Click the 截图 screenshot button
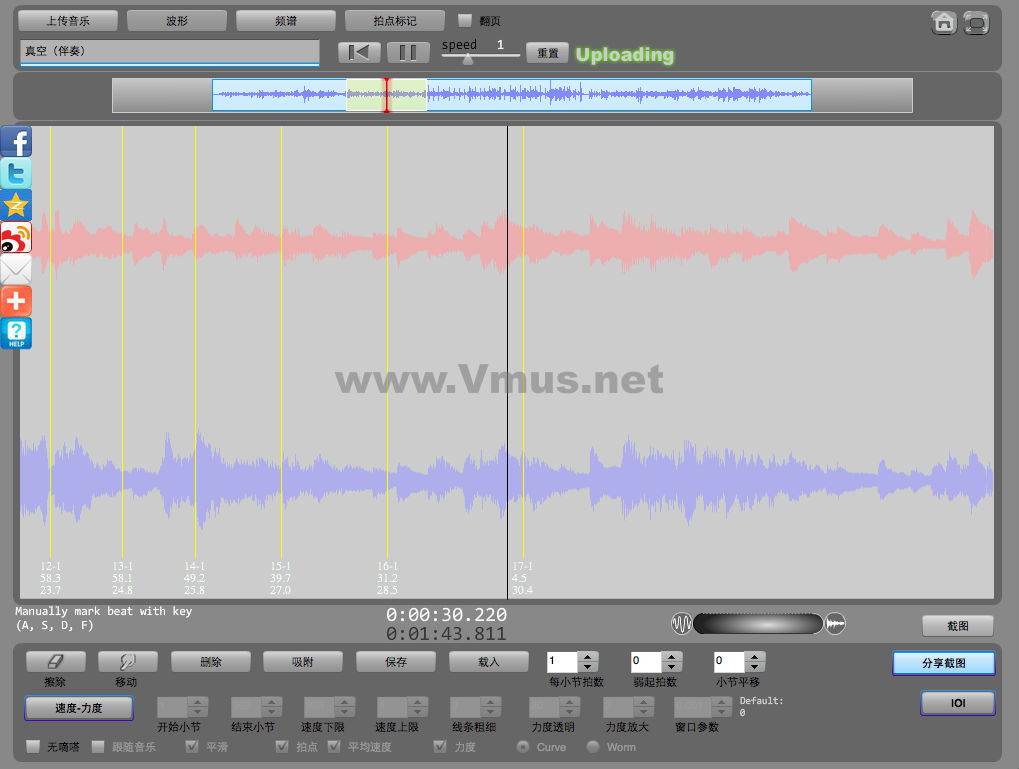This screenshot has height=769, width=1019. pos(958,626)
